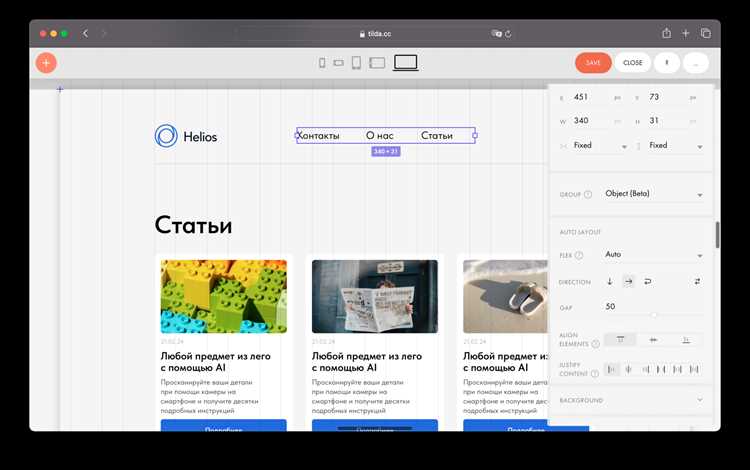Image resolution: width=750 pixels, height=470 pixels.
Task: Click the reverse order swap icon
Action: click(x=697, y=282)
